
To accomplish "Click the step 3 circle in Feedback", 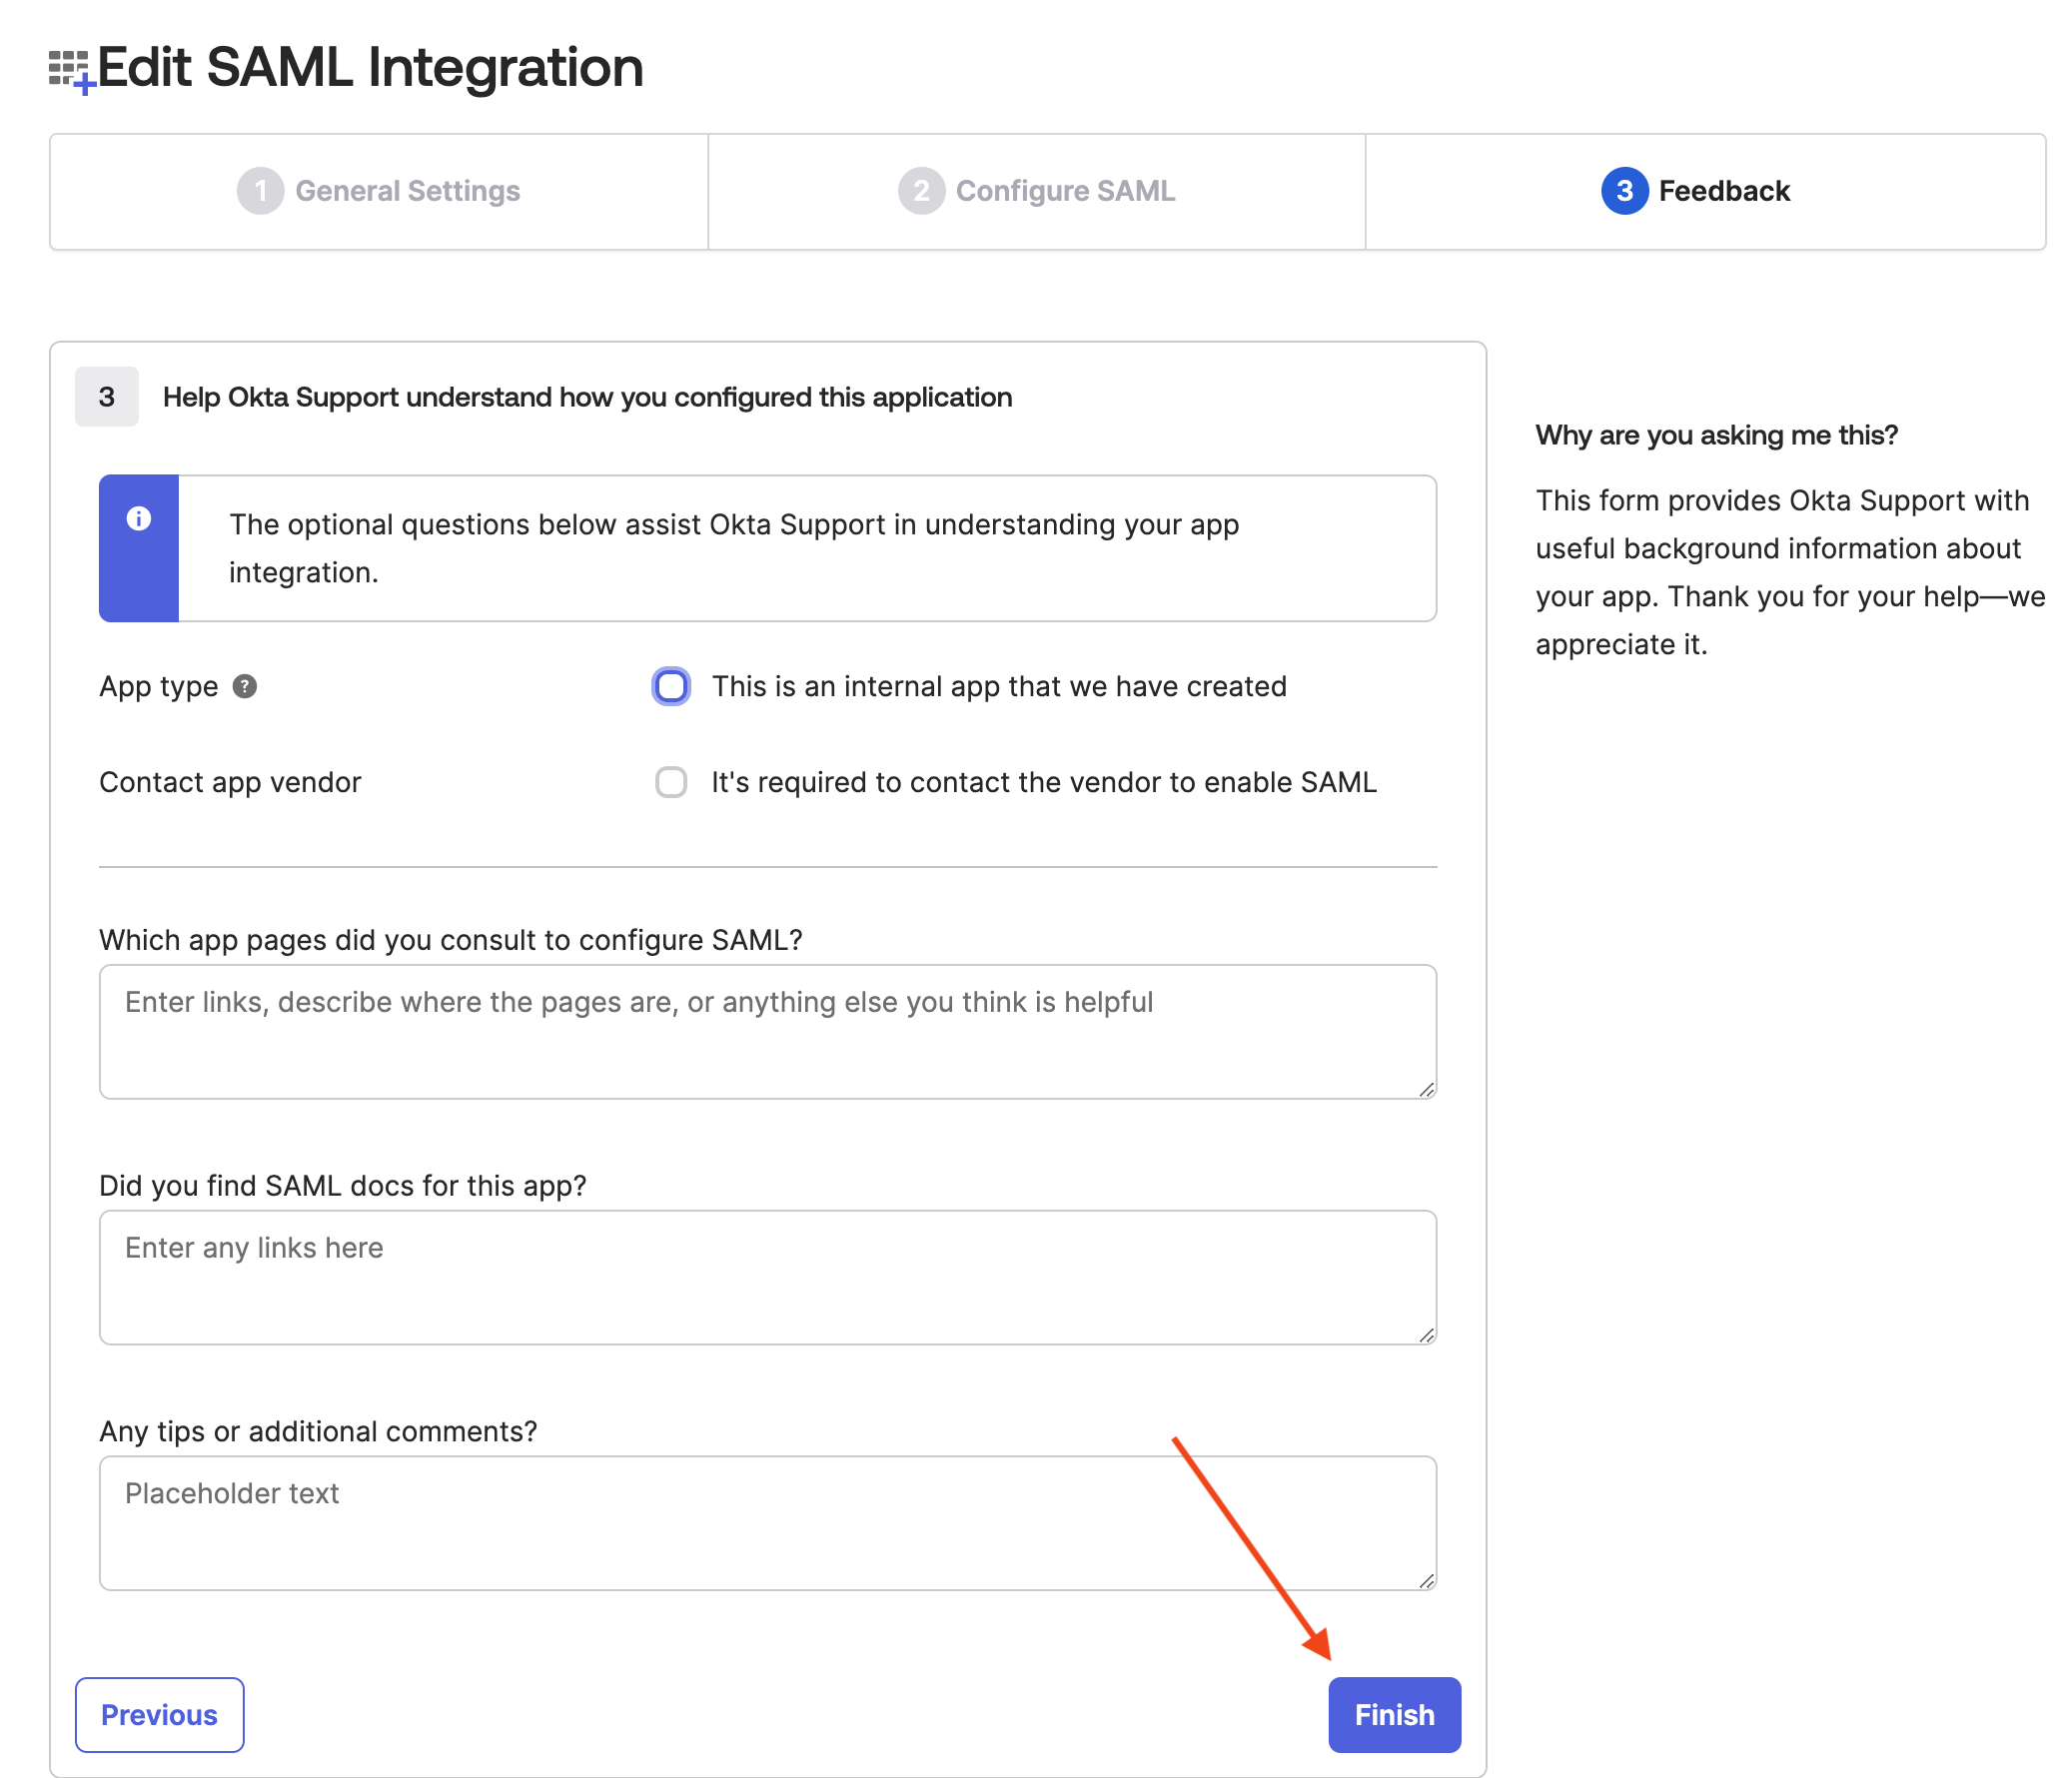I will pos(1625,191).
